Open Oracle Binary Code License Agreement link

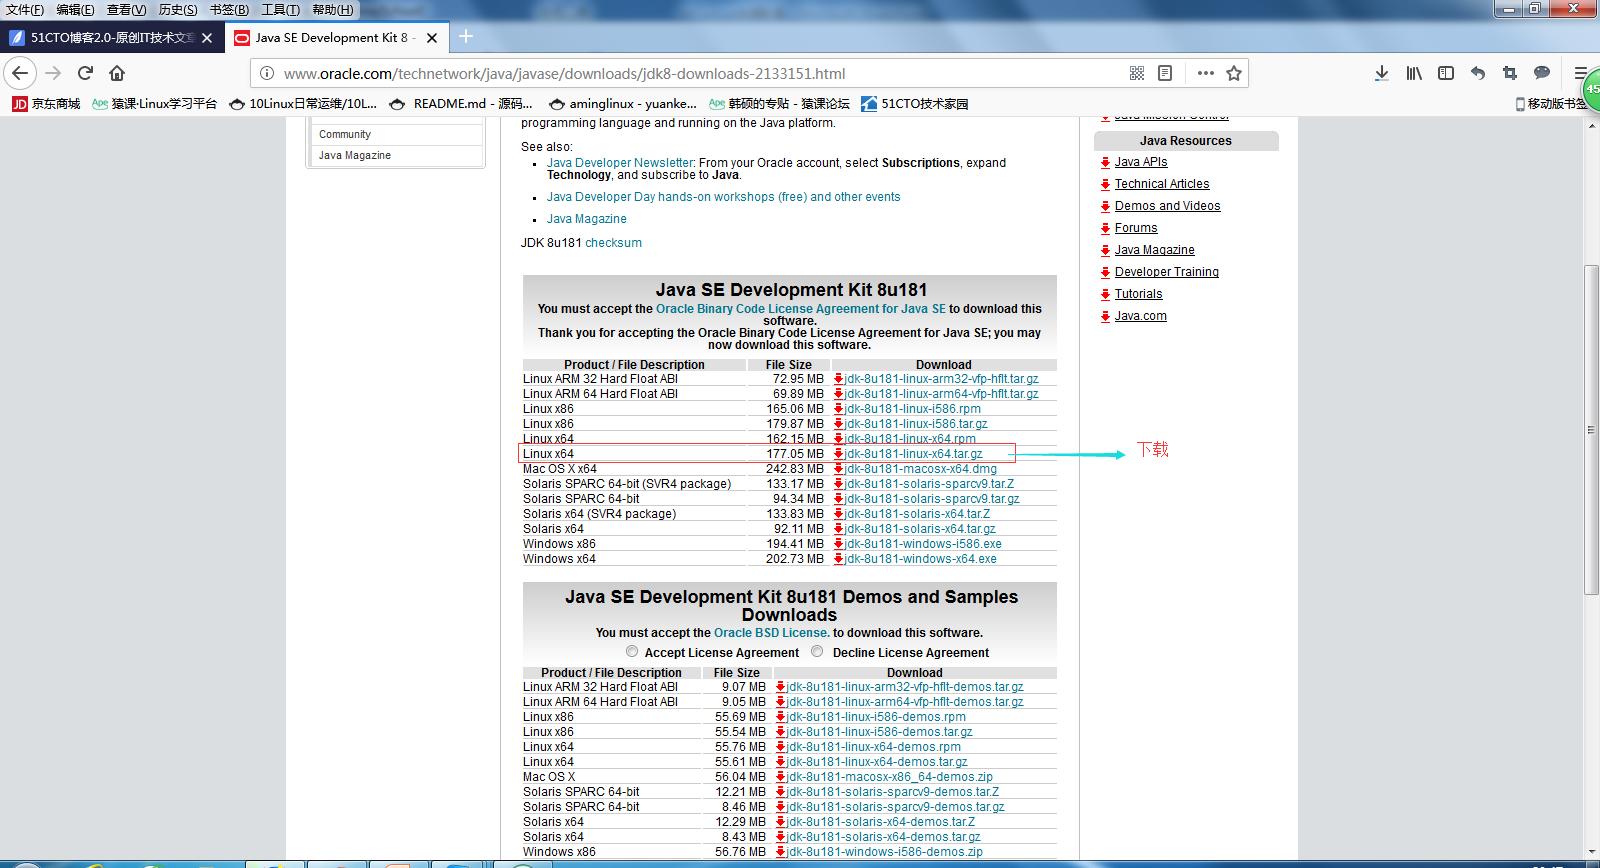(800, 309)
